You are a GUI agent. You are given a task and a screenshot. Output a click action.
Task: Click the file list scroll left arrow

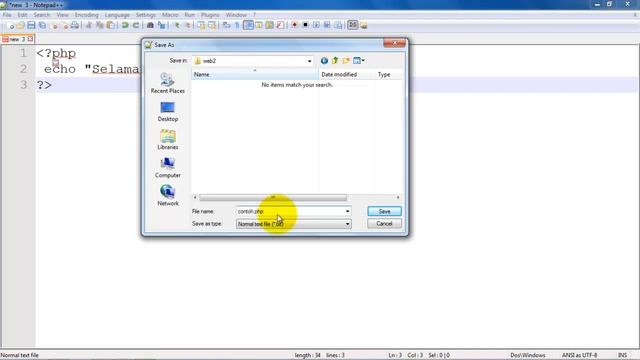pyautogui.click(x=195, y=198)
